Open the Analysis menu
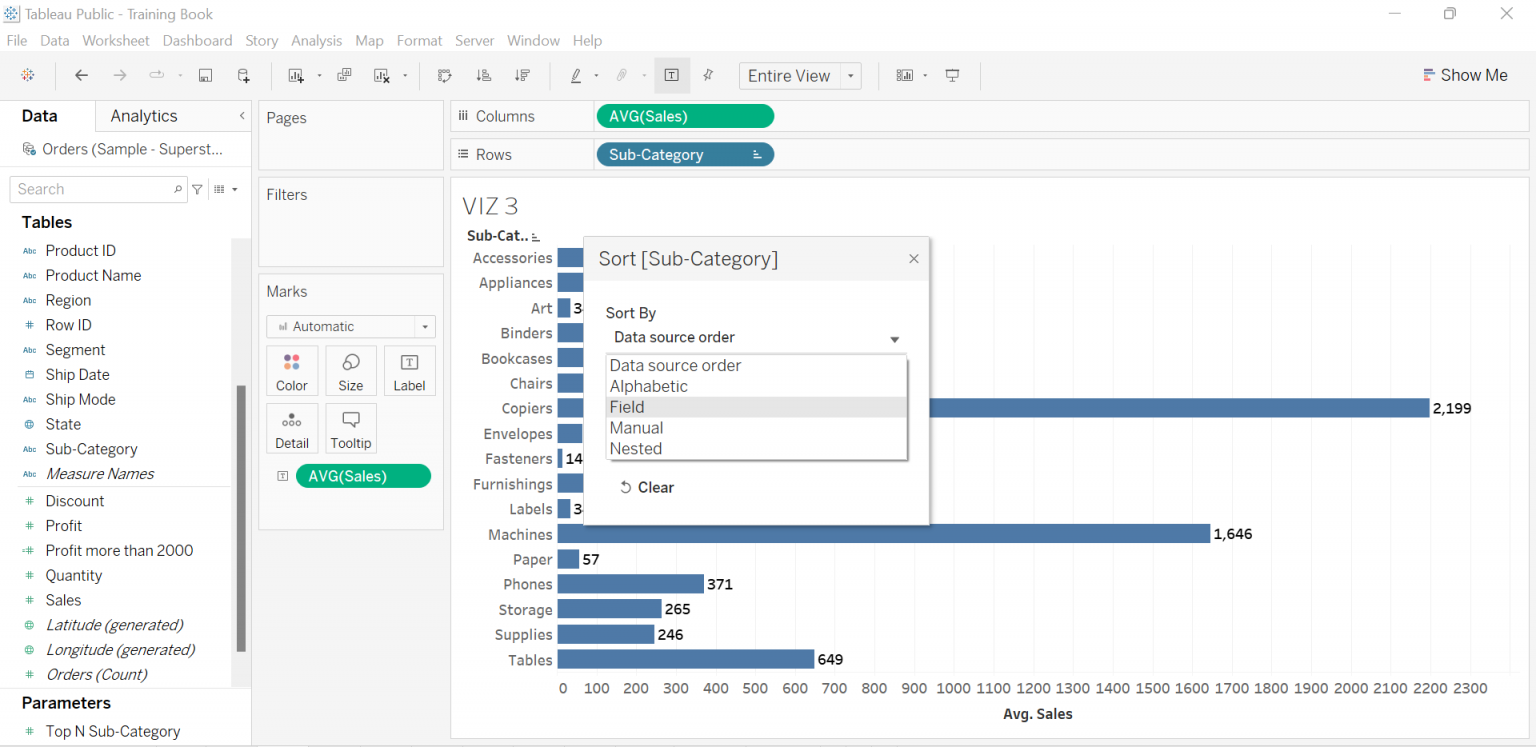 317,40
